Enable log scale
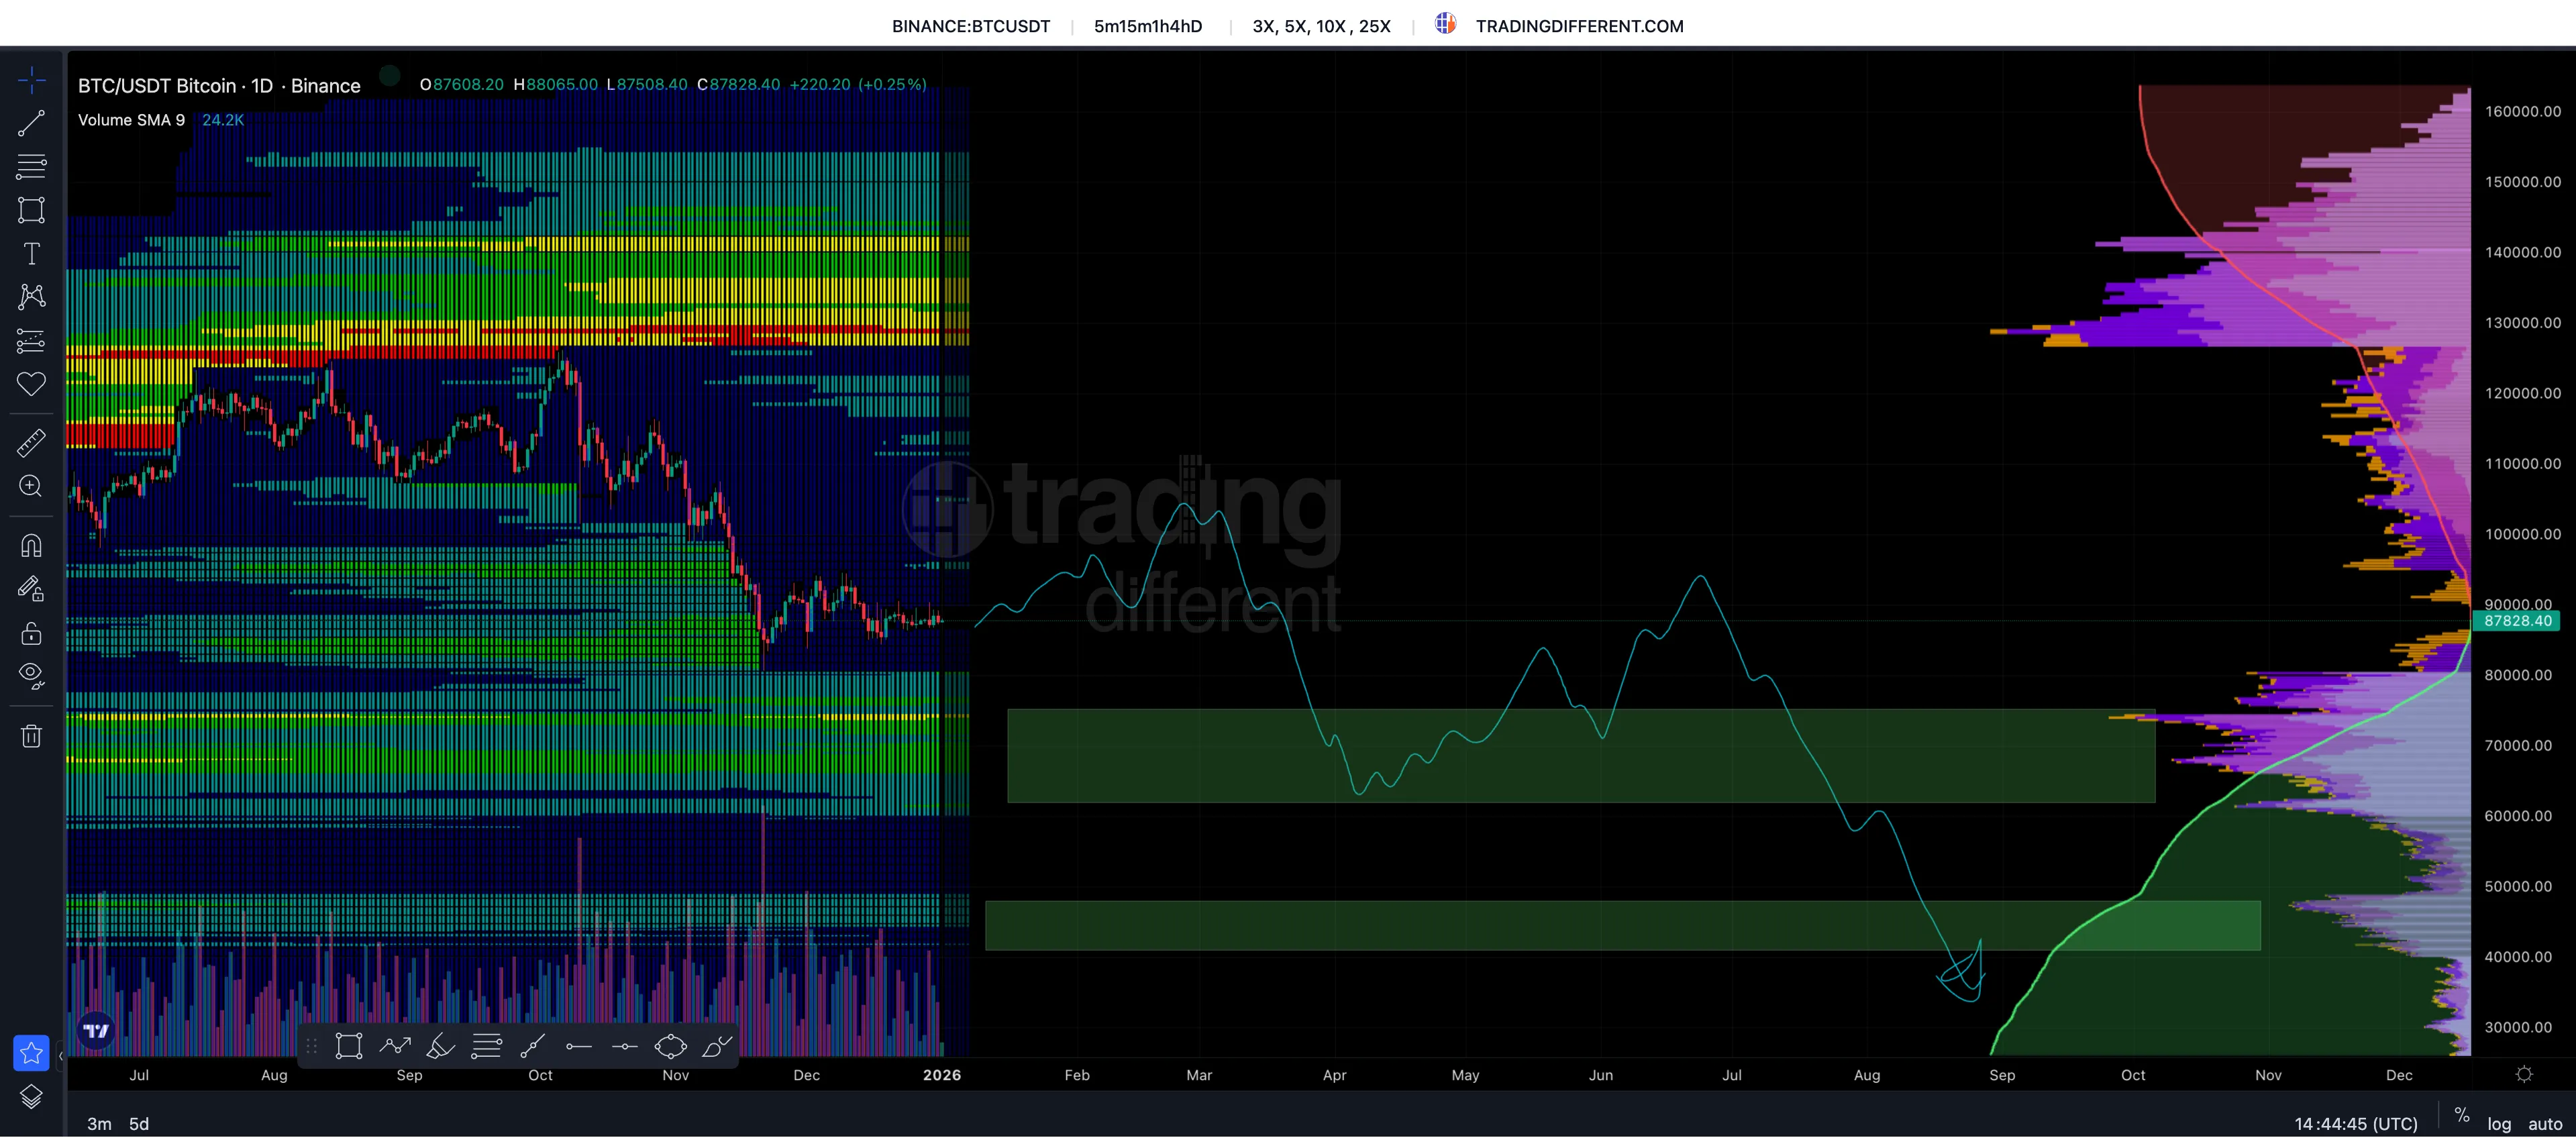Screen dimensions: 2576x1142 point(2499,1124)
